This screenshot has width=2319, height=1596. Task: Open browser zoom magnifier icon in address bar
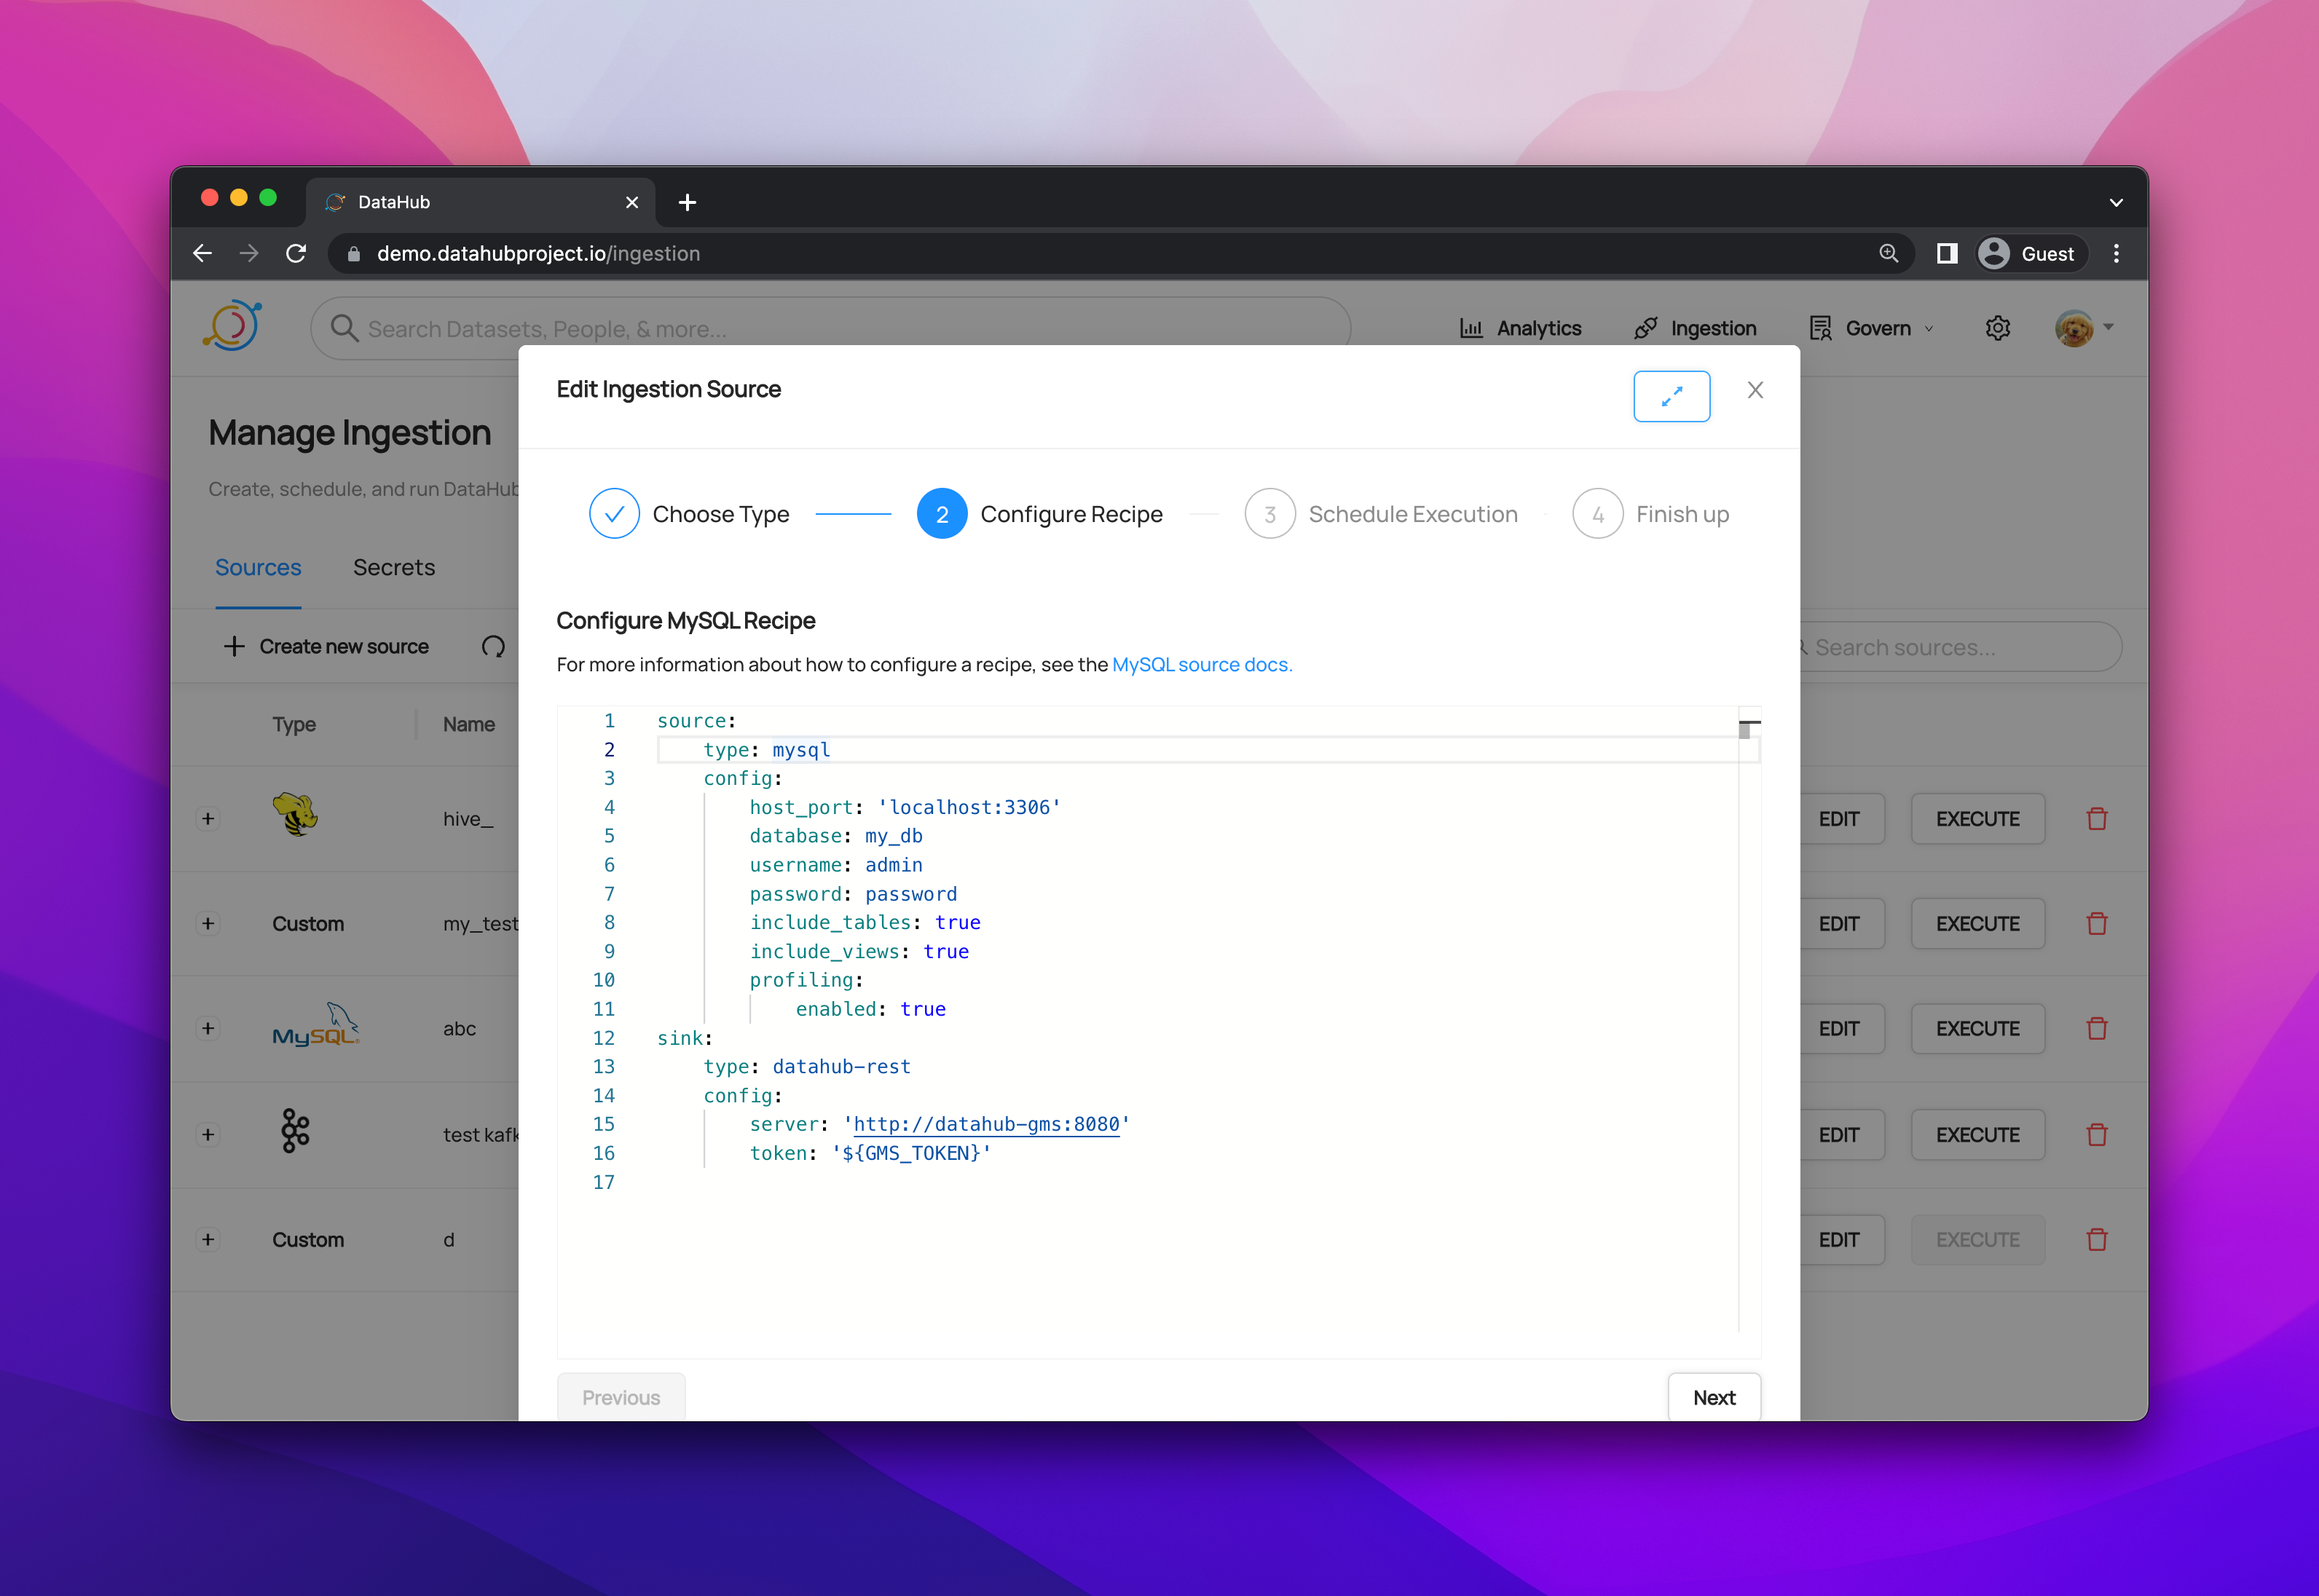[x=1888, y=254]
